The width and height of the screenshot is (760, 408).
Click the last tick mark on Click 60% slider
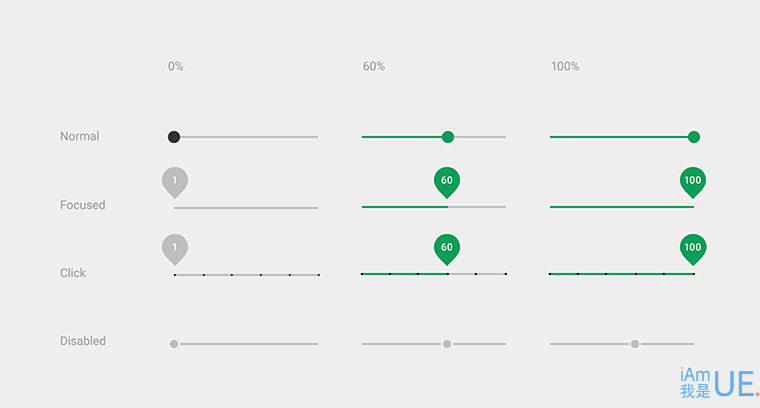pyautogui.click(x=506, y=274)
